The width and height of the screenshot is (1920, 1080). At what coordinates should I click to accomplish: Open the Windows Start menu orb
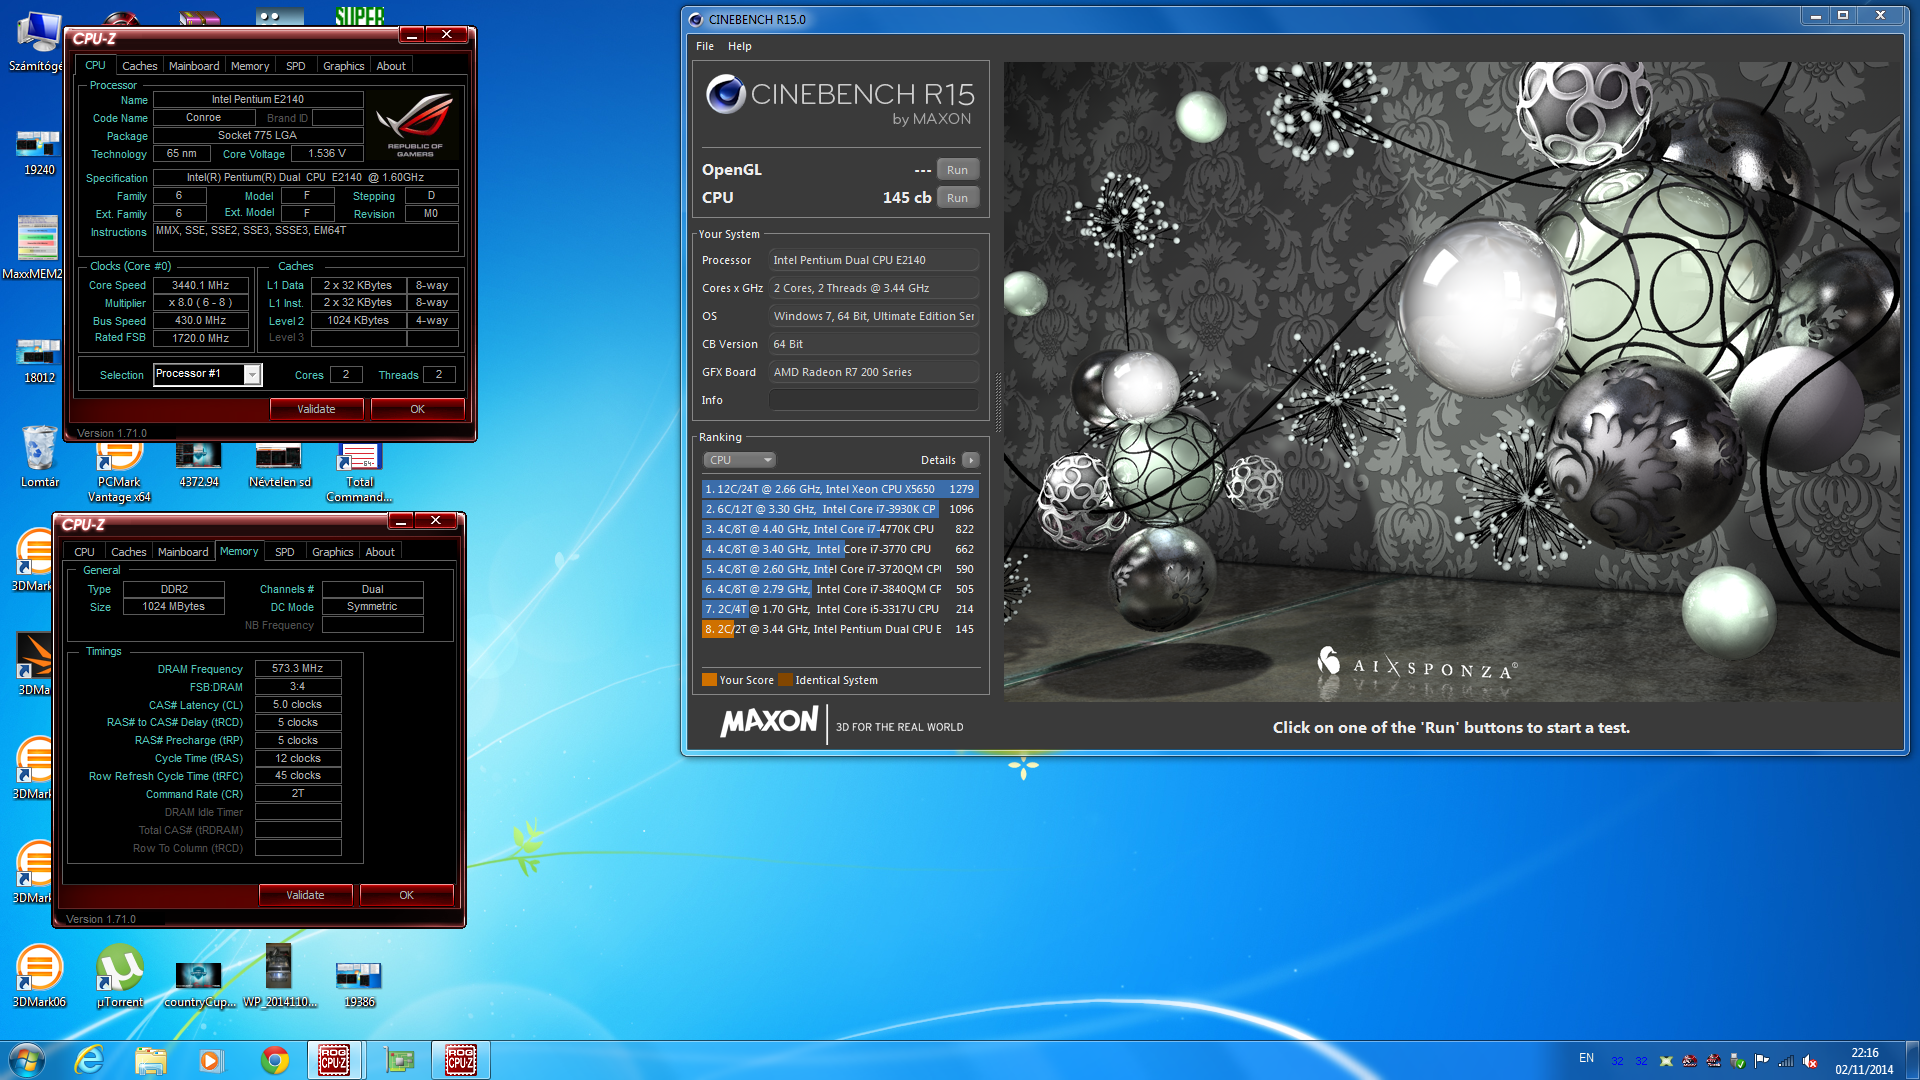pos(27,1060)
